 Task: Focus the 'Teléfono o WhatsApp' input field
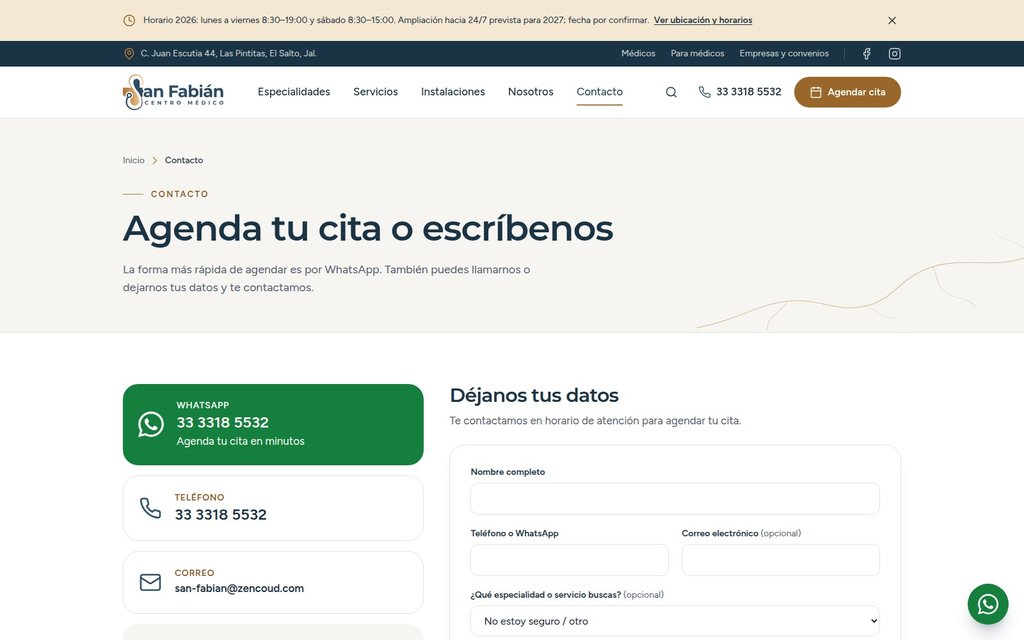[x=569, y=560]
